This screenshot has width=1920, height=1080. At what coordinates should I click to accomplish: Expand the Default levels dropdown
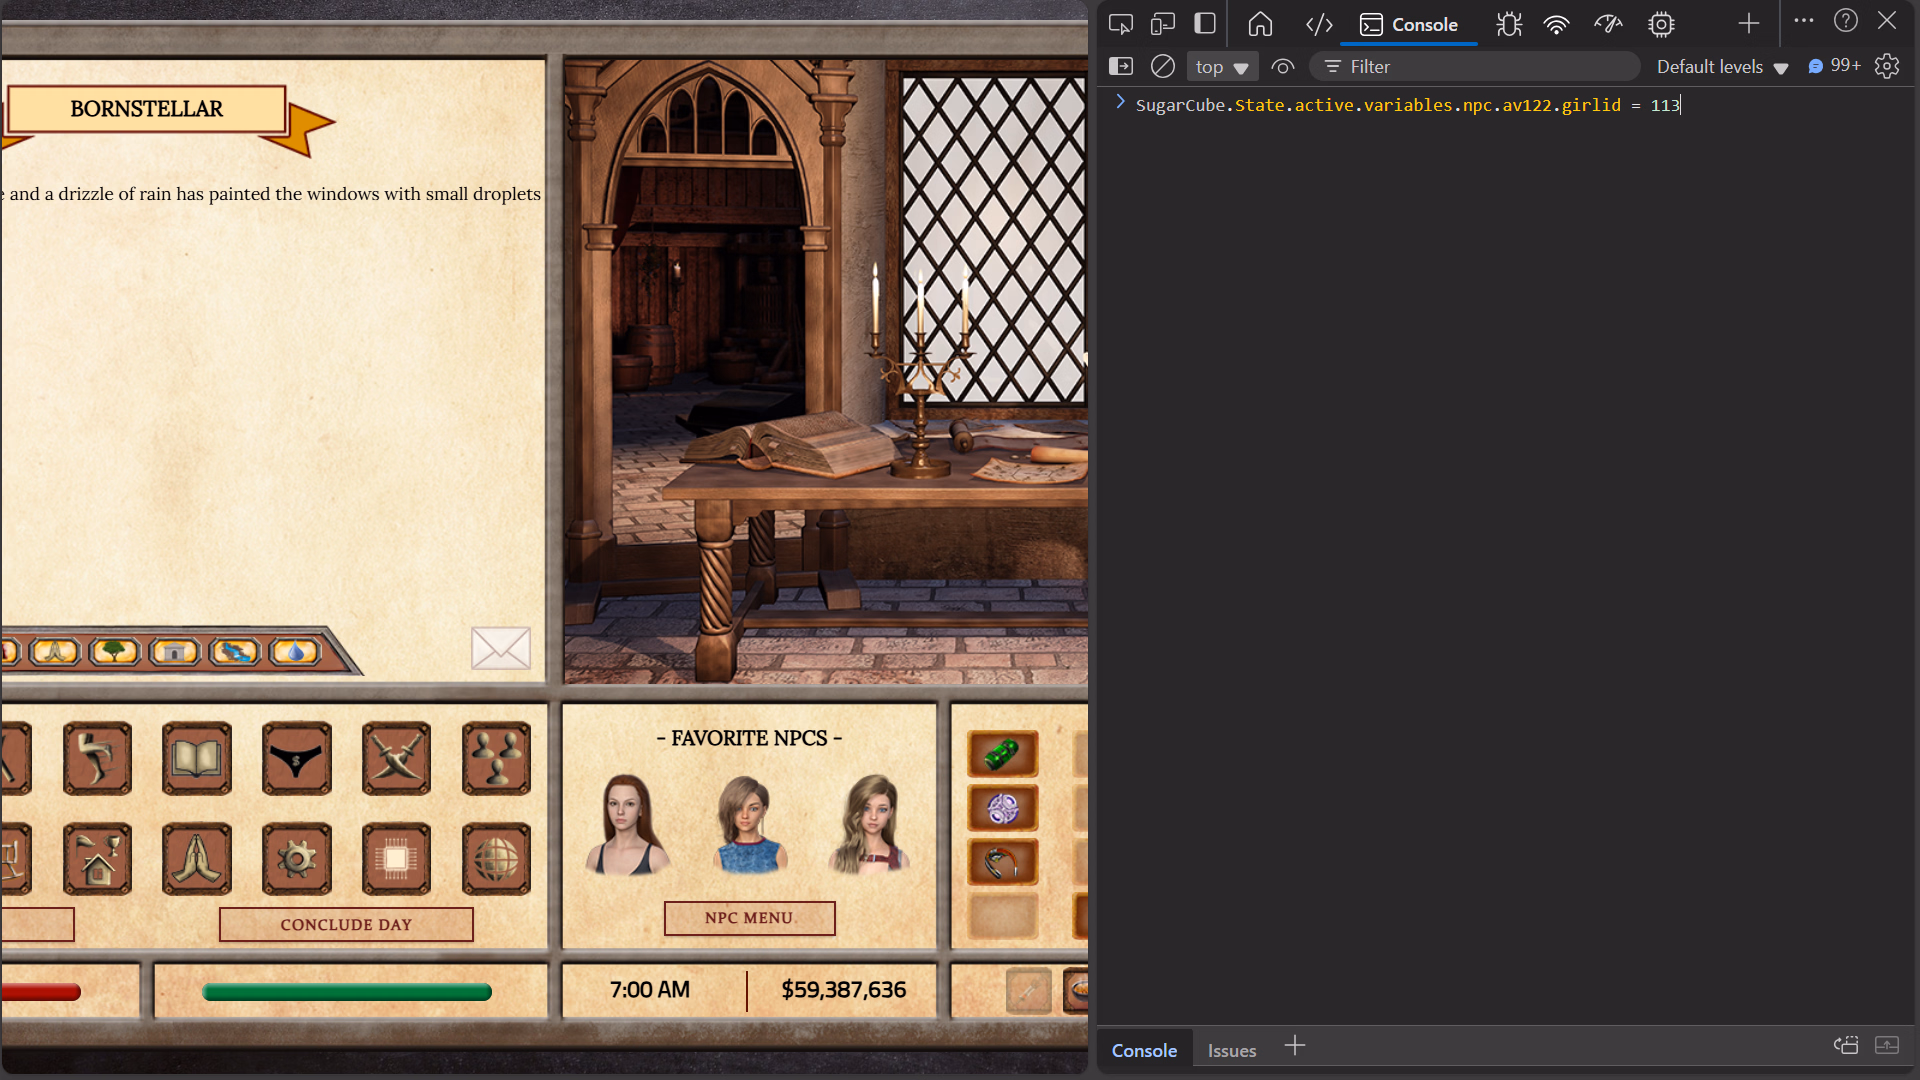1722,67
